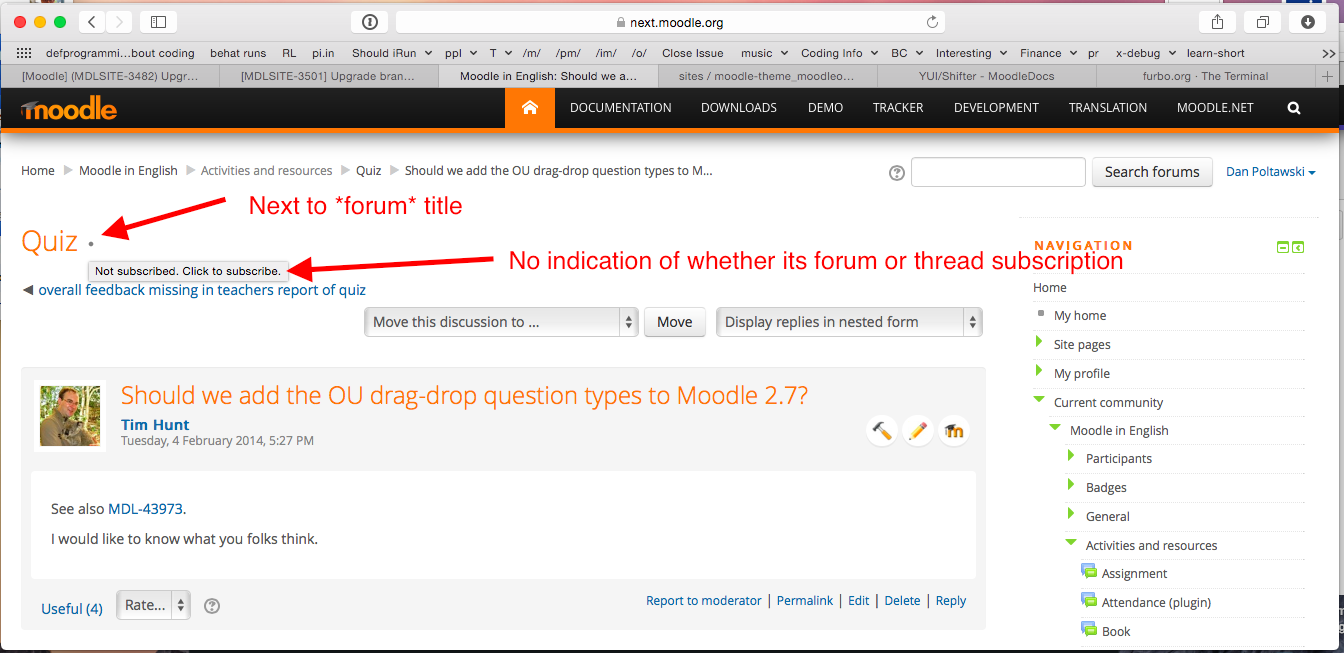Collapse Current community in navigation
Viewport: 1344px width, 653px height.
coord(1040,401)
